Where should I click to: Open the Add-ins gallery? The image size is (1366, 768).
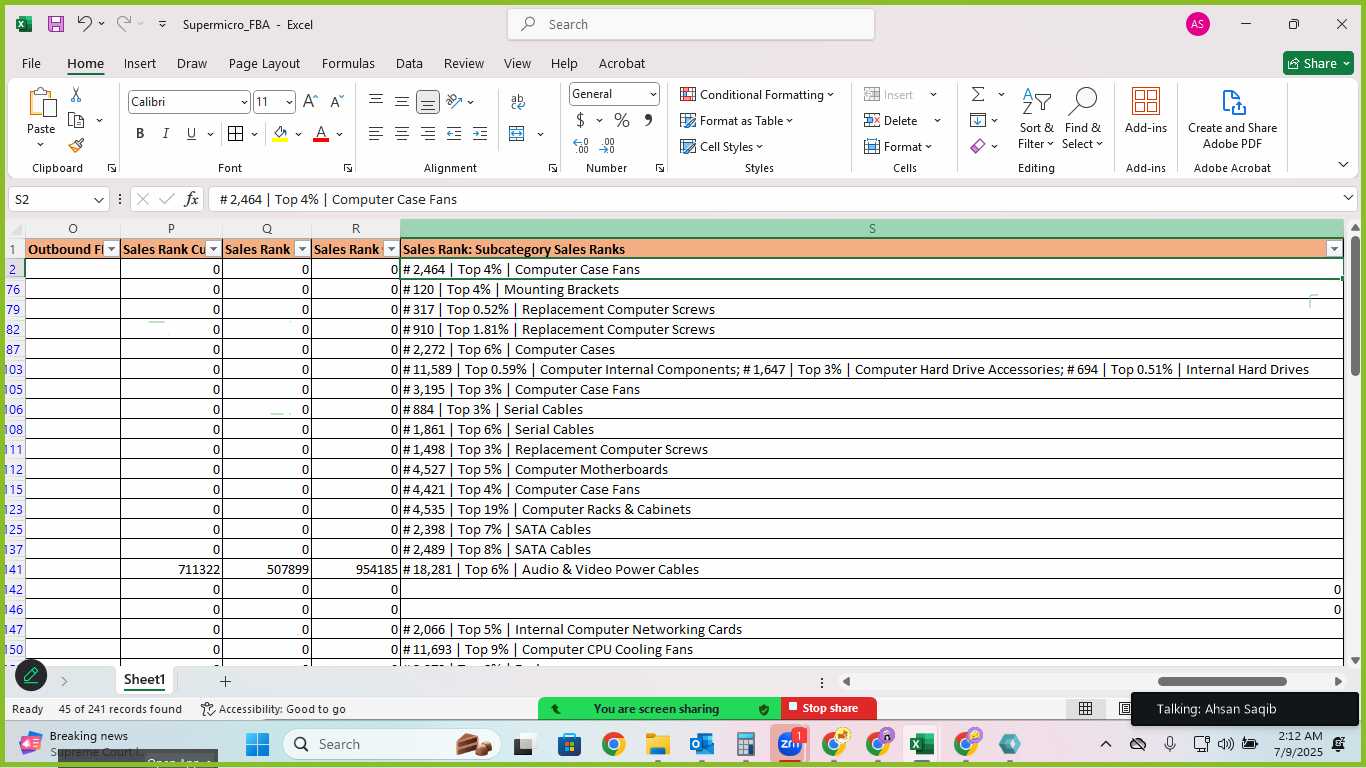(1146, 111)
